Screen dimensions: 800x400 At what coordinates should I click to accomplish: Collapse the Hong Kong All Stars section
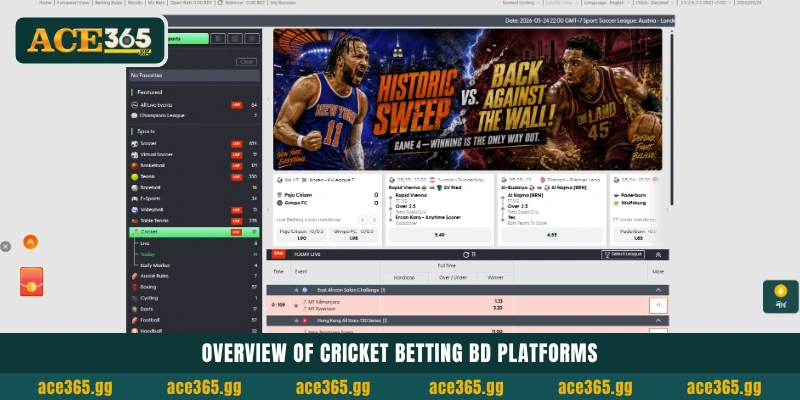[658, 321]
